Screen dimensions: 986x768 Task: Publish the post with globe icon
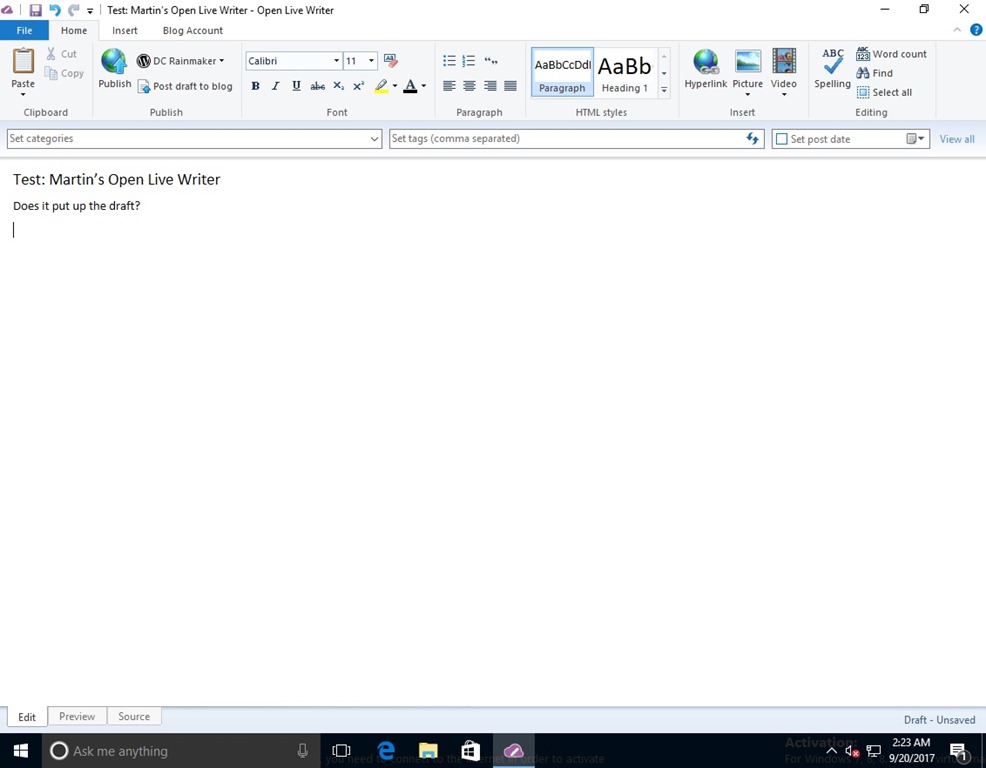(x=114, y=69)
